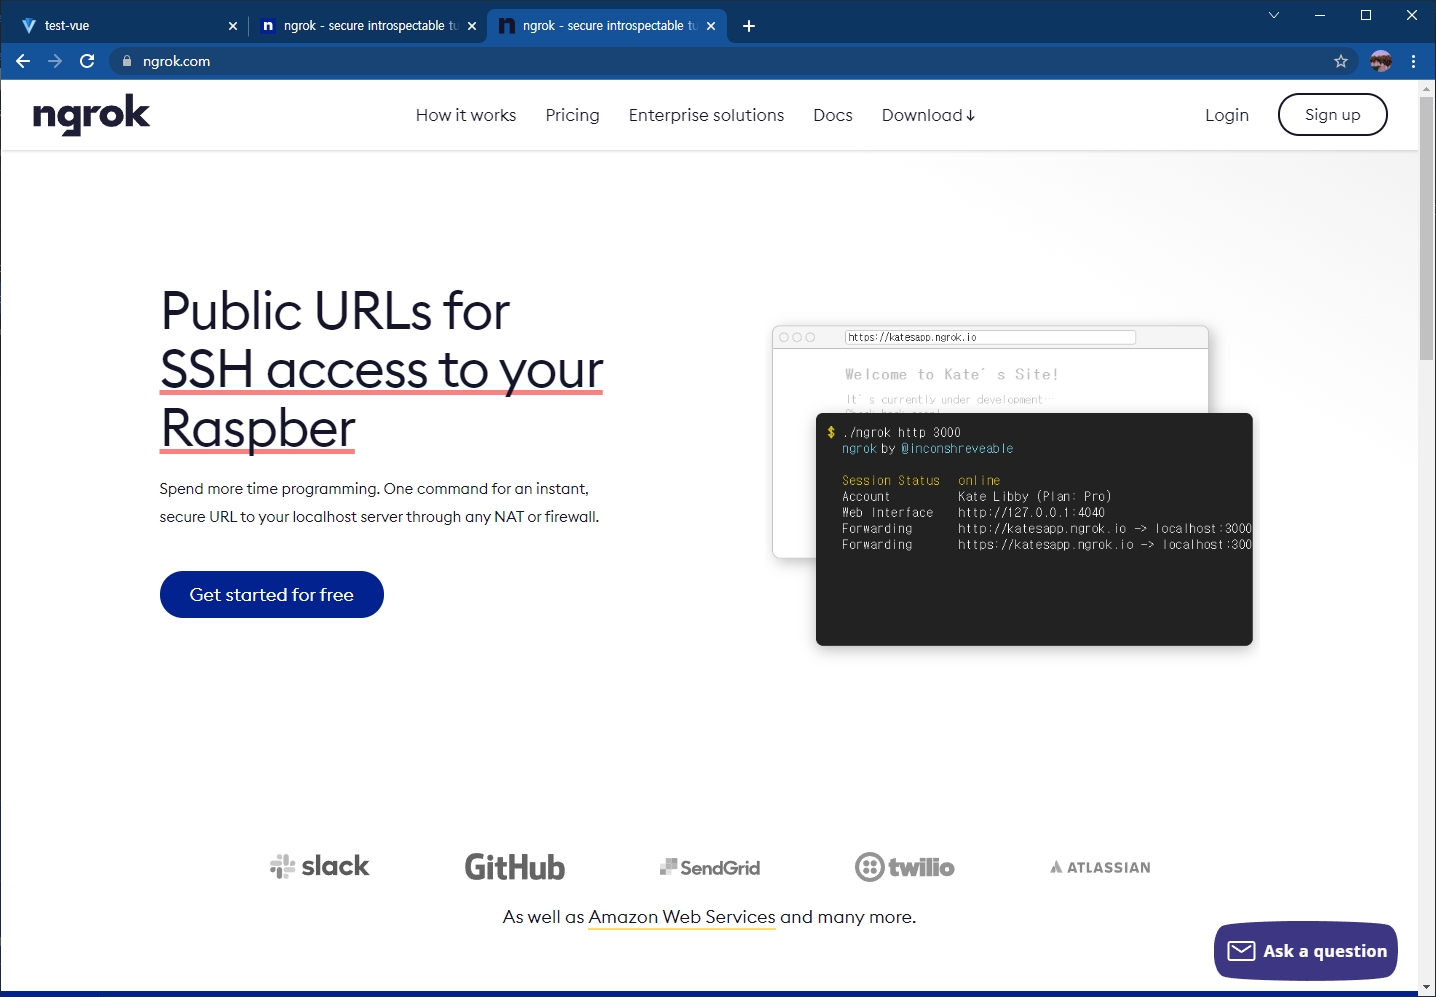Open the Chrome profile avatar

click(1381, 61)
